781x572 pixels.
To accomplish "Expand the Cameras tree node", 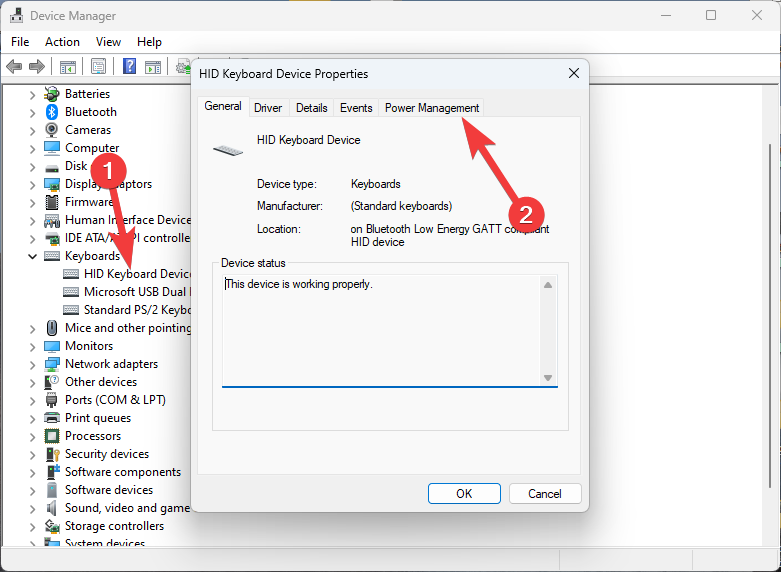I will (32, 131).
